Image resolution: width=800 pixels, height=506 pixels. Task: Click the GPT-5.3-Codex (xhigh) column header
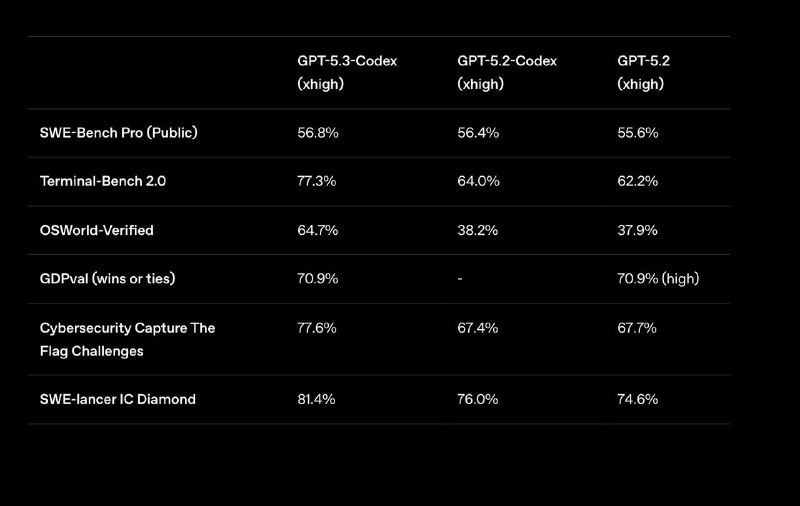pos(347,73)
